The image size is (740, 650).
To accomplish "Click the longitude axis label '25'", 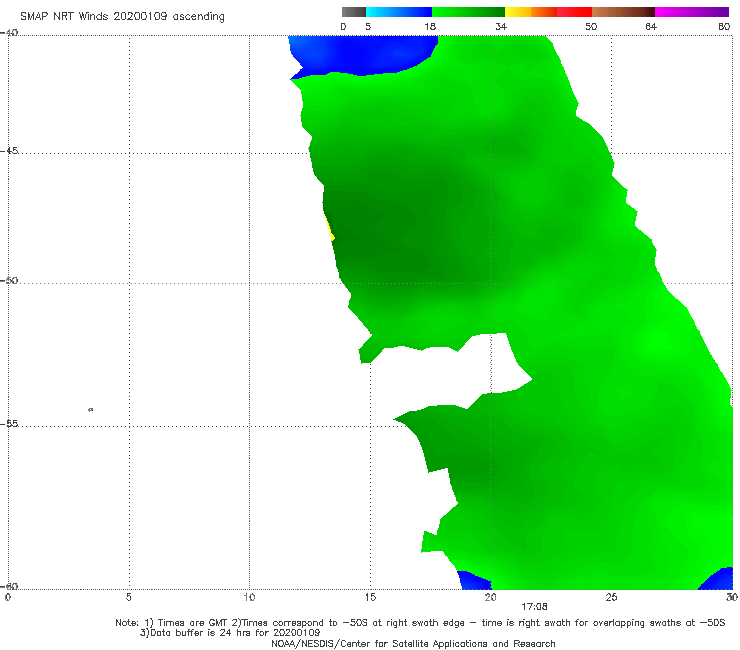I will 611,597.
